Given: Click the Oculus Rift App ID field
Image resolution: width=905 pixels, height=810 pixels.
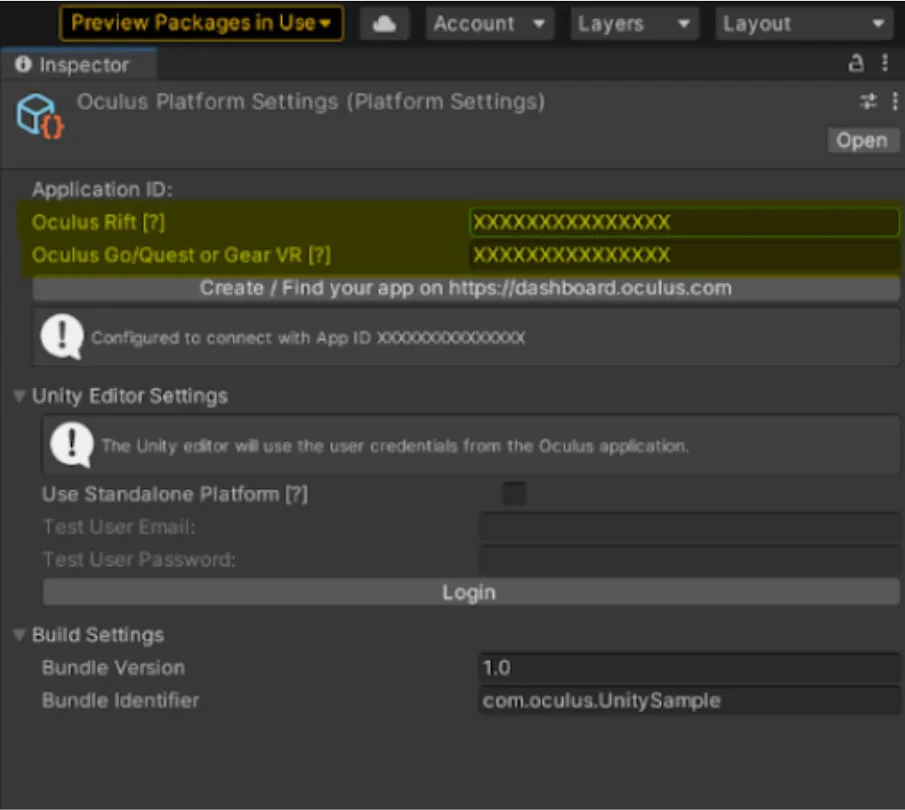Looking at the screenshot, I should tap(684, 222).
